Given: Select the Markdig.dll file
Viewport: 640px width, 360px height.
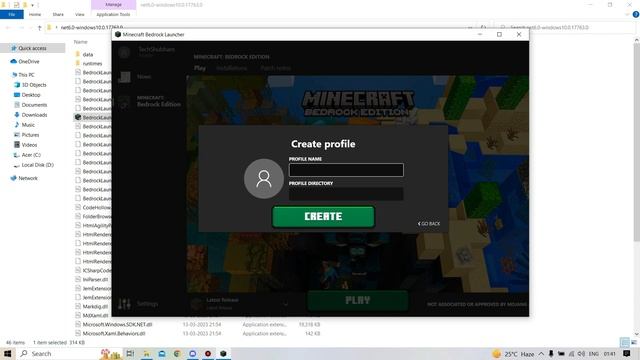Looking at the screenshot, I should (x=95, y=307).
